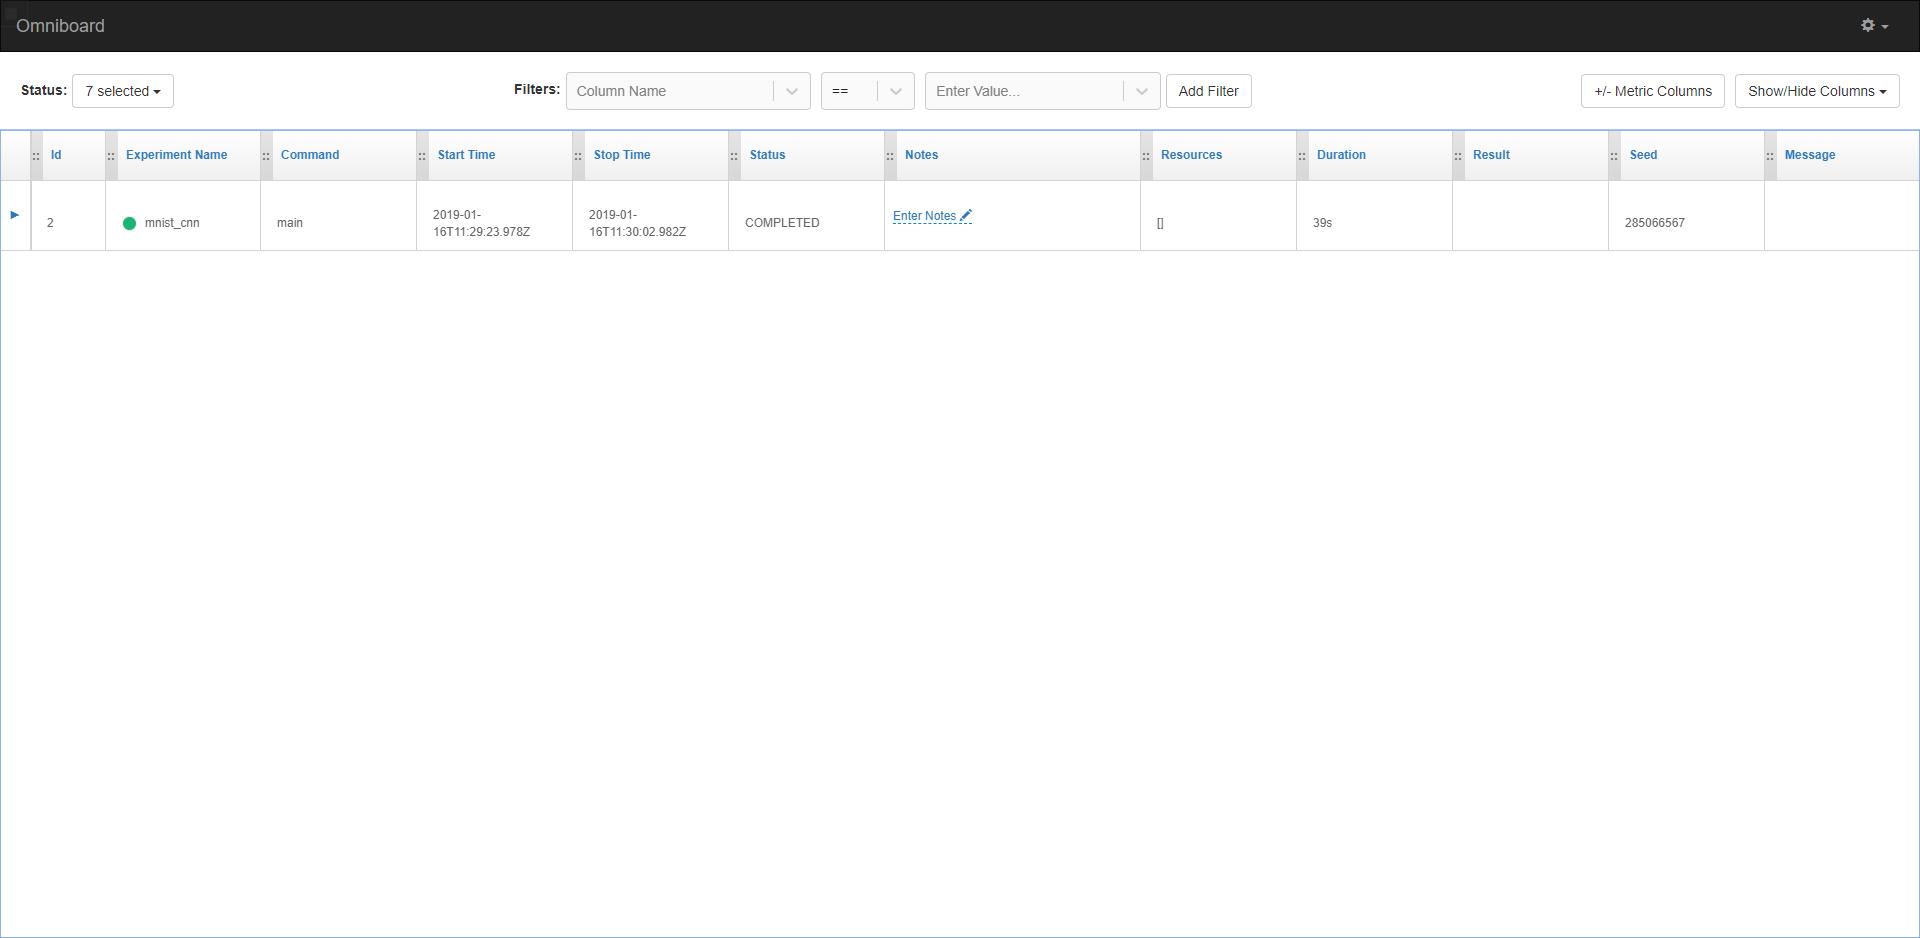Grab the drag handle of Resources column

coord(1146,156)
